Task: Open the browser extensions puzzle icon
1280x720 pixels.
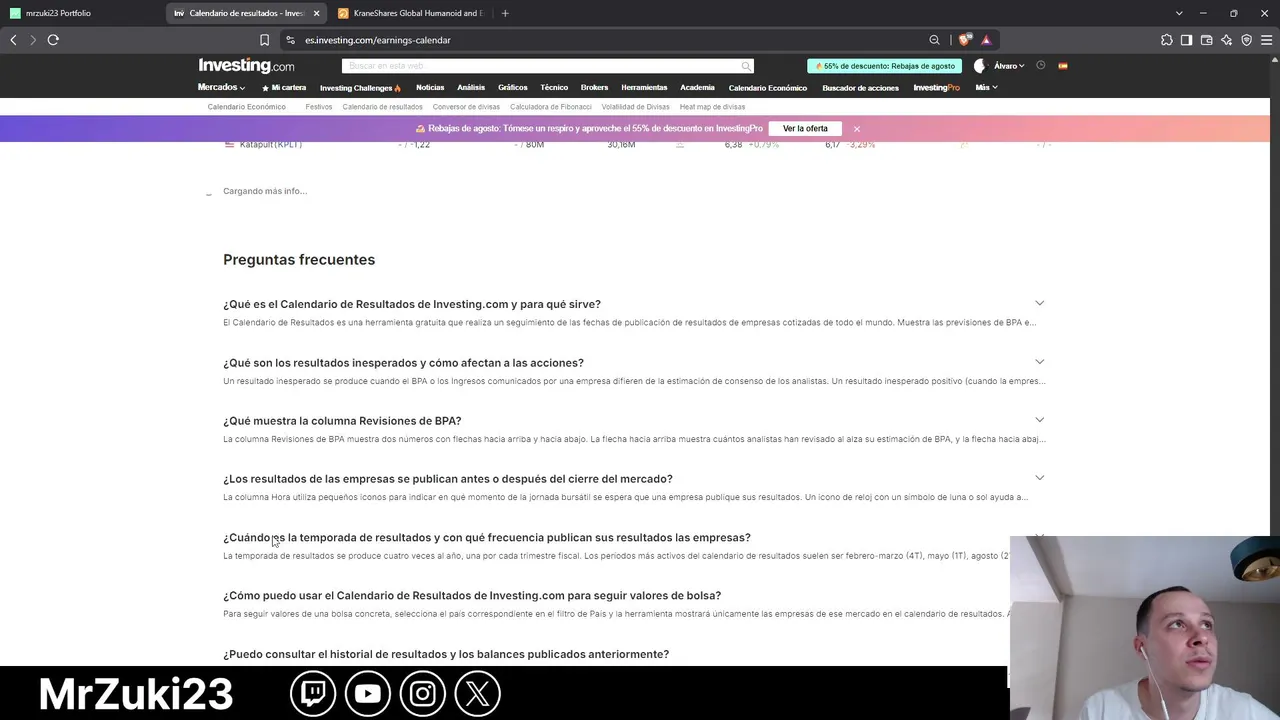Action: (x=1167, y=40)
